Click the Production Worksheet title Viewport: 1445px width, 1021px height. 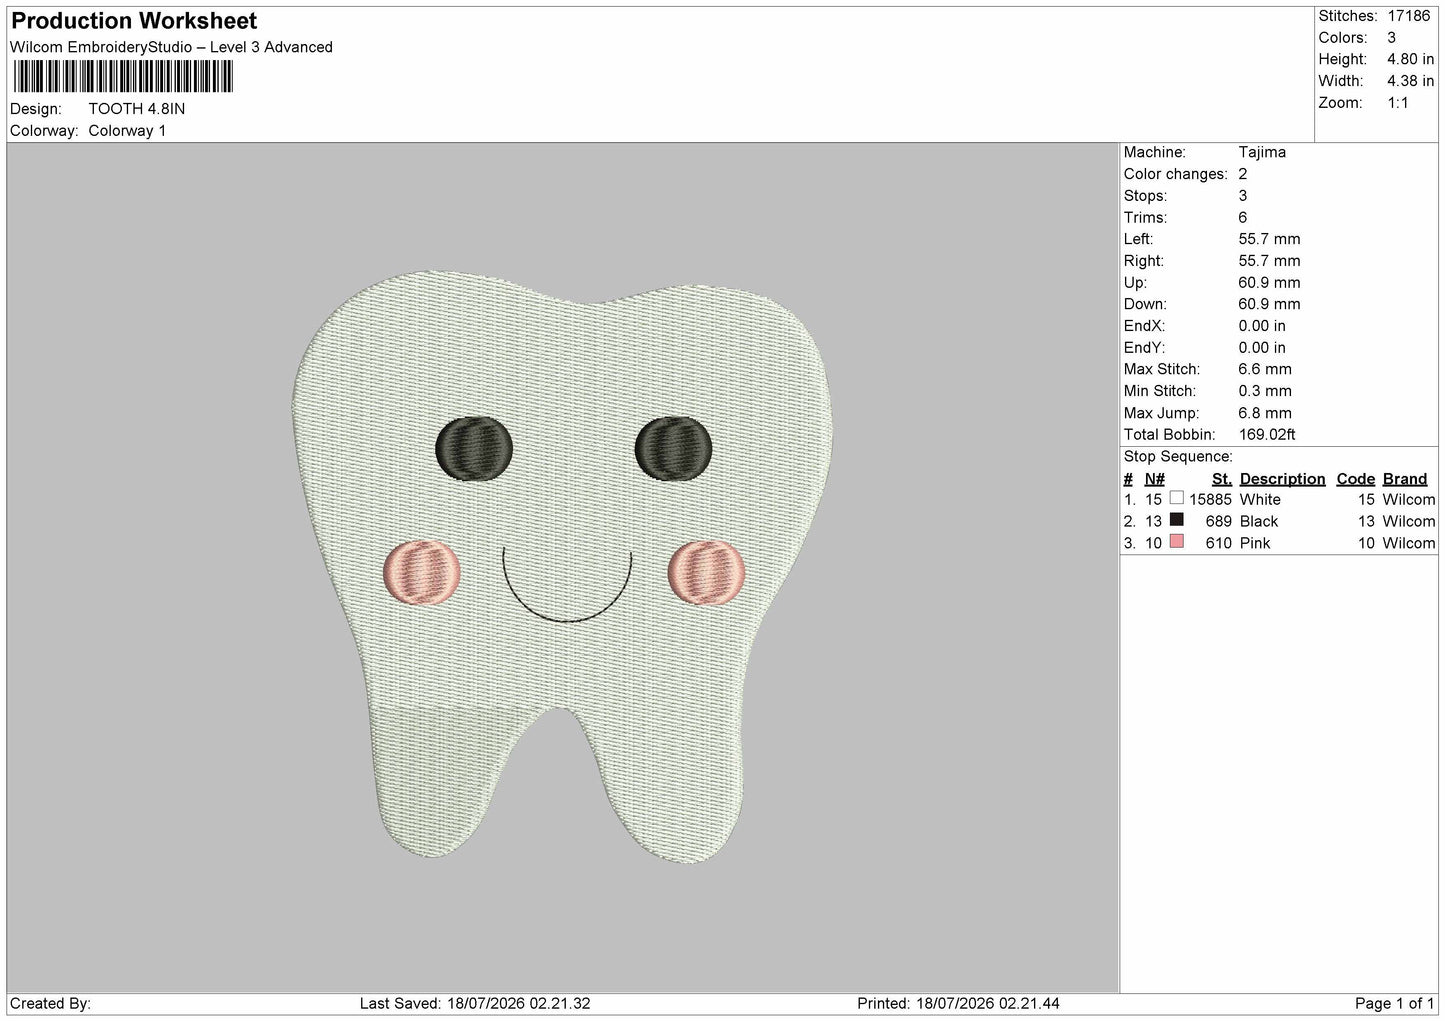click(x=134, y=21)
